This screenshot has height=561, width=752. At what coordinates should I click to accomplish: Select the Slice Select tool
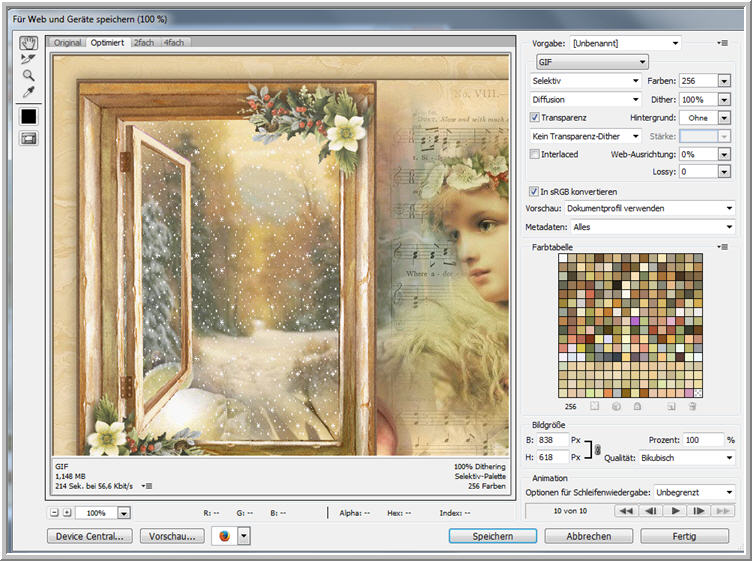28,59
